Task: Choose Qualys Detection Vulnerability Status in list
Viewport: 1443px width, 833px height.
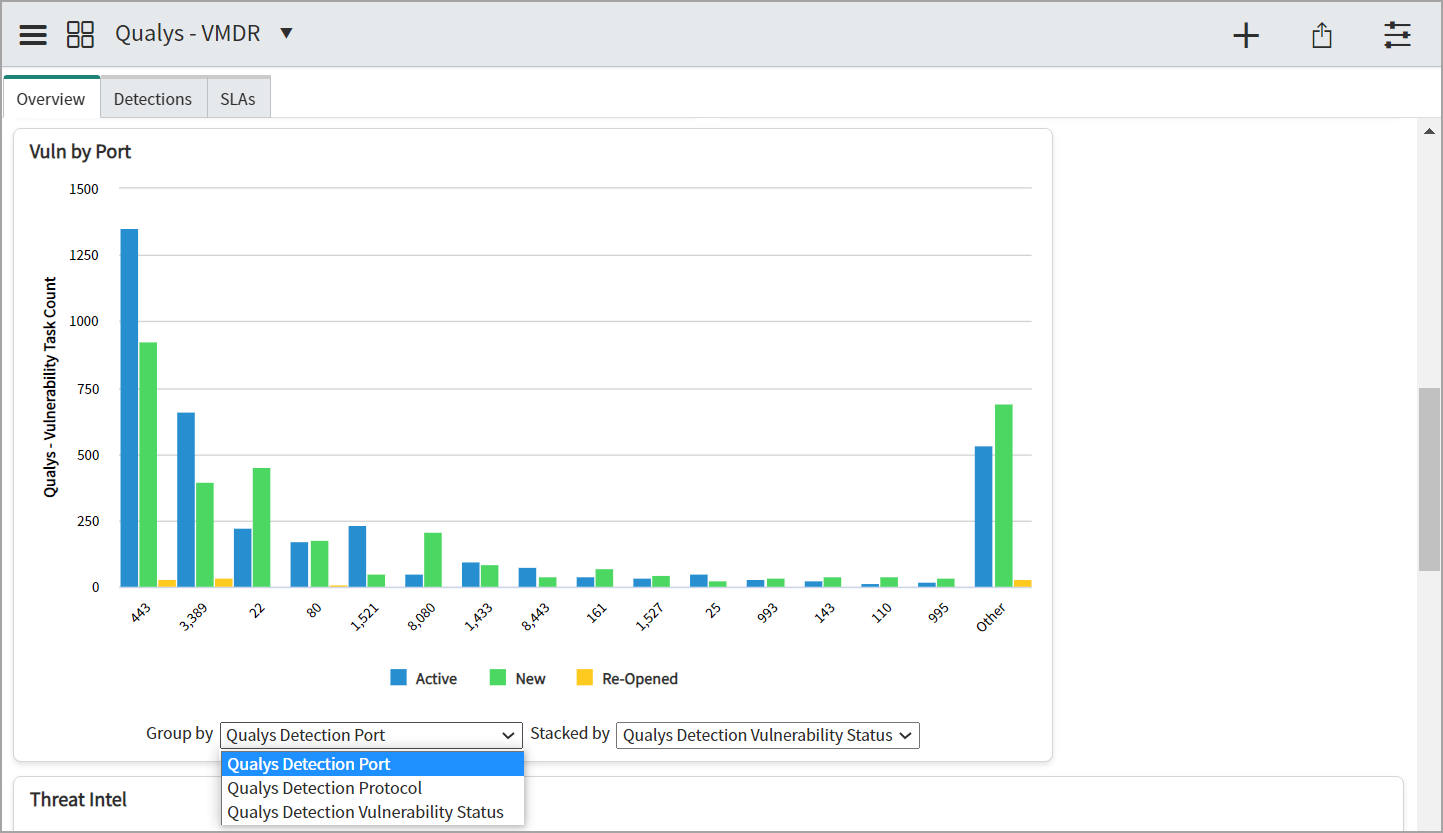Action: [x=365, y=812]
